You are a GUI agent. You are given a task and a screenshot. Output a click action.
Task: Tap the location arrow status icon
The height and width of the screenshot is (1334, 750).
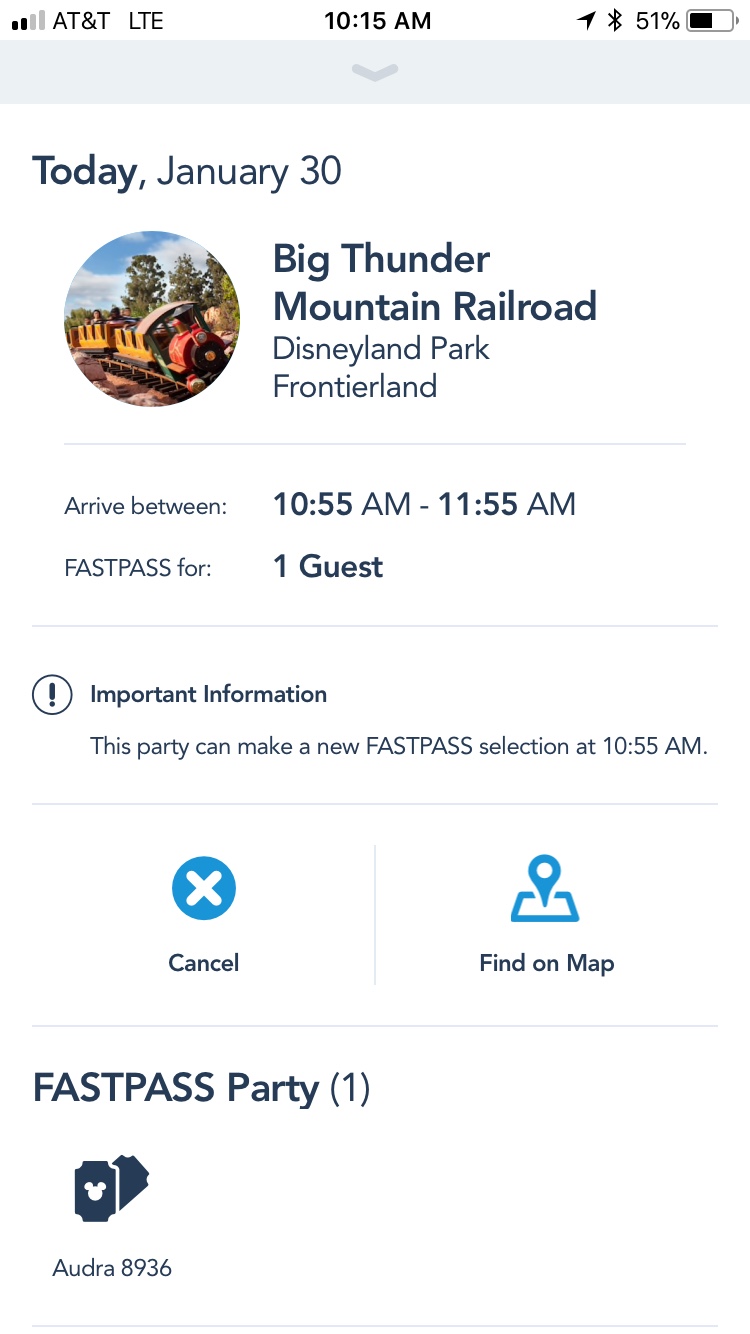click(586, 20)
